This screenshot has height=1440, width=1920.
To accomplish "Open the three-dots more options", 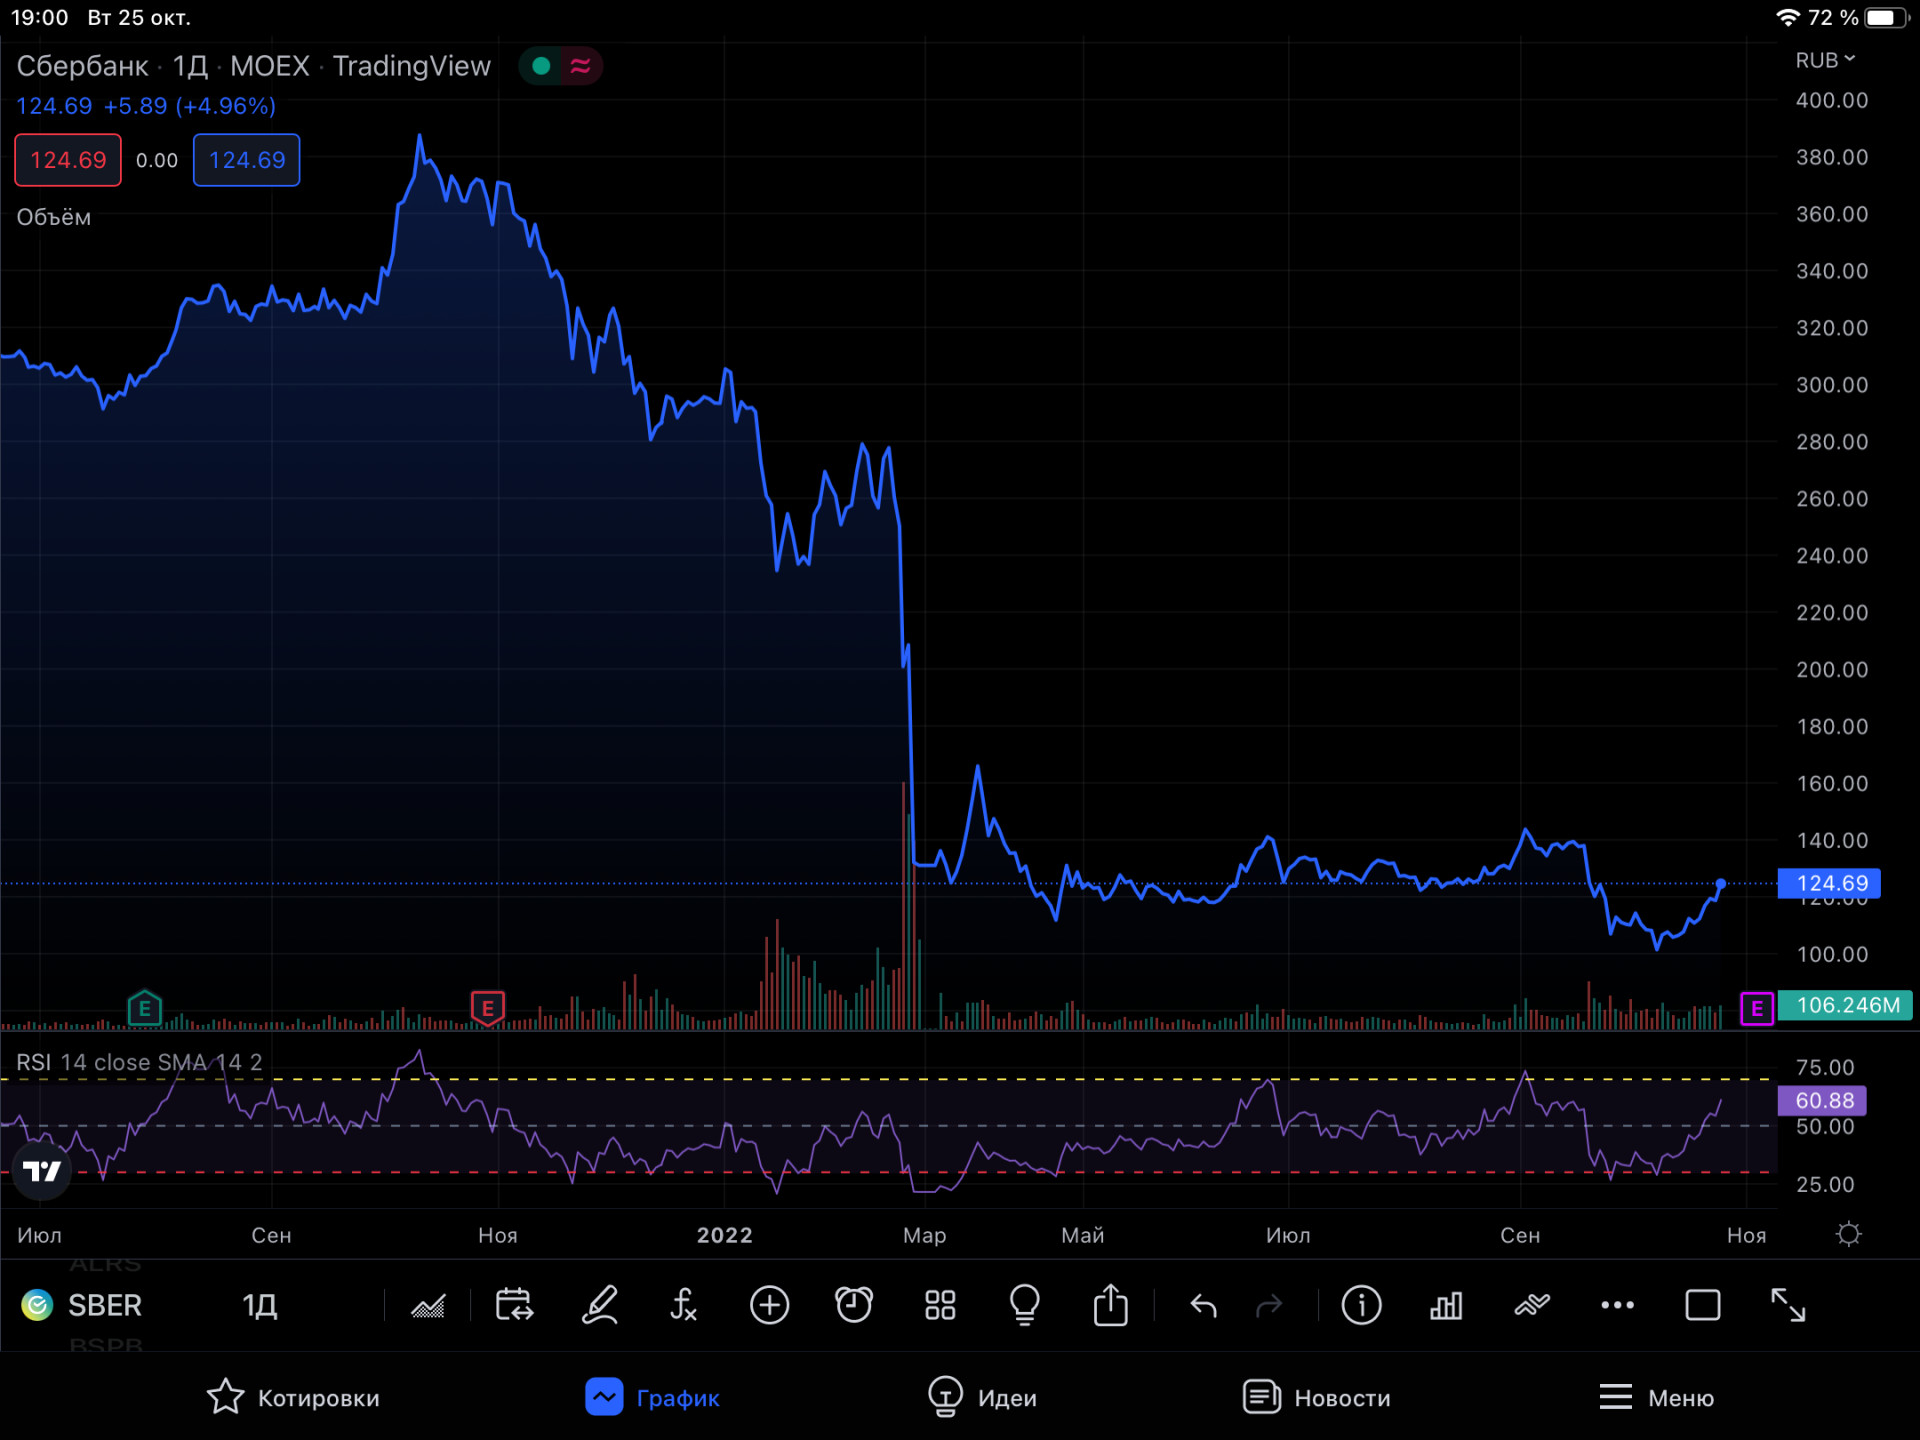I will (x=1617, y=1305).
